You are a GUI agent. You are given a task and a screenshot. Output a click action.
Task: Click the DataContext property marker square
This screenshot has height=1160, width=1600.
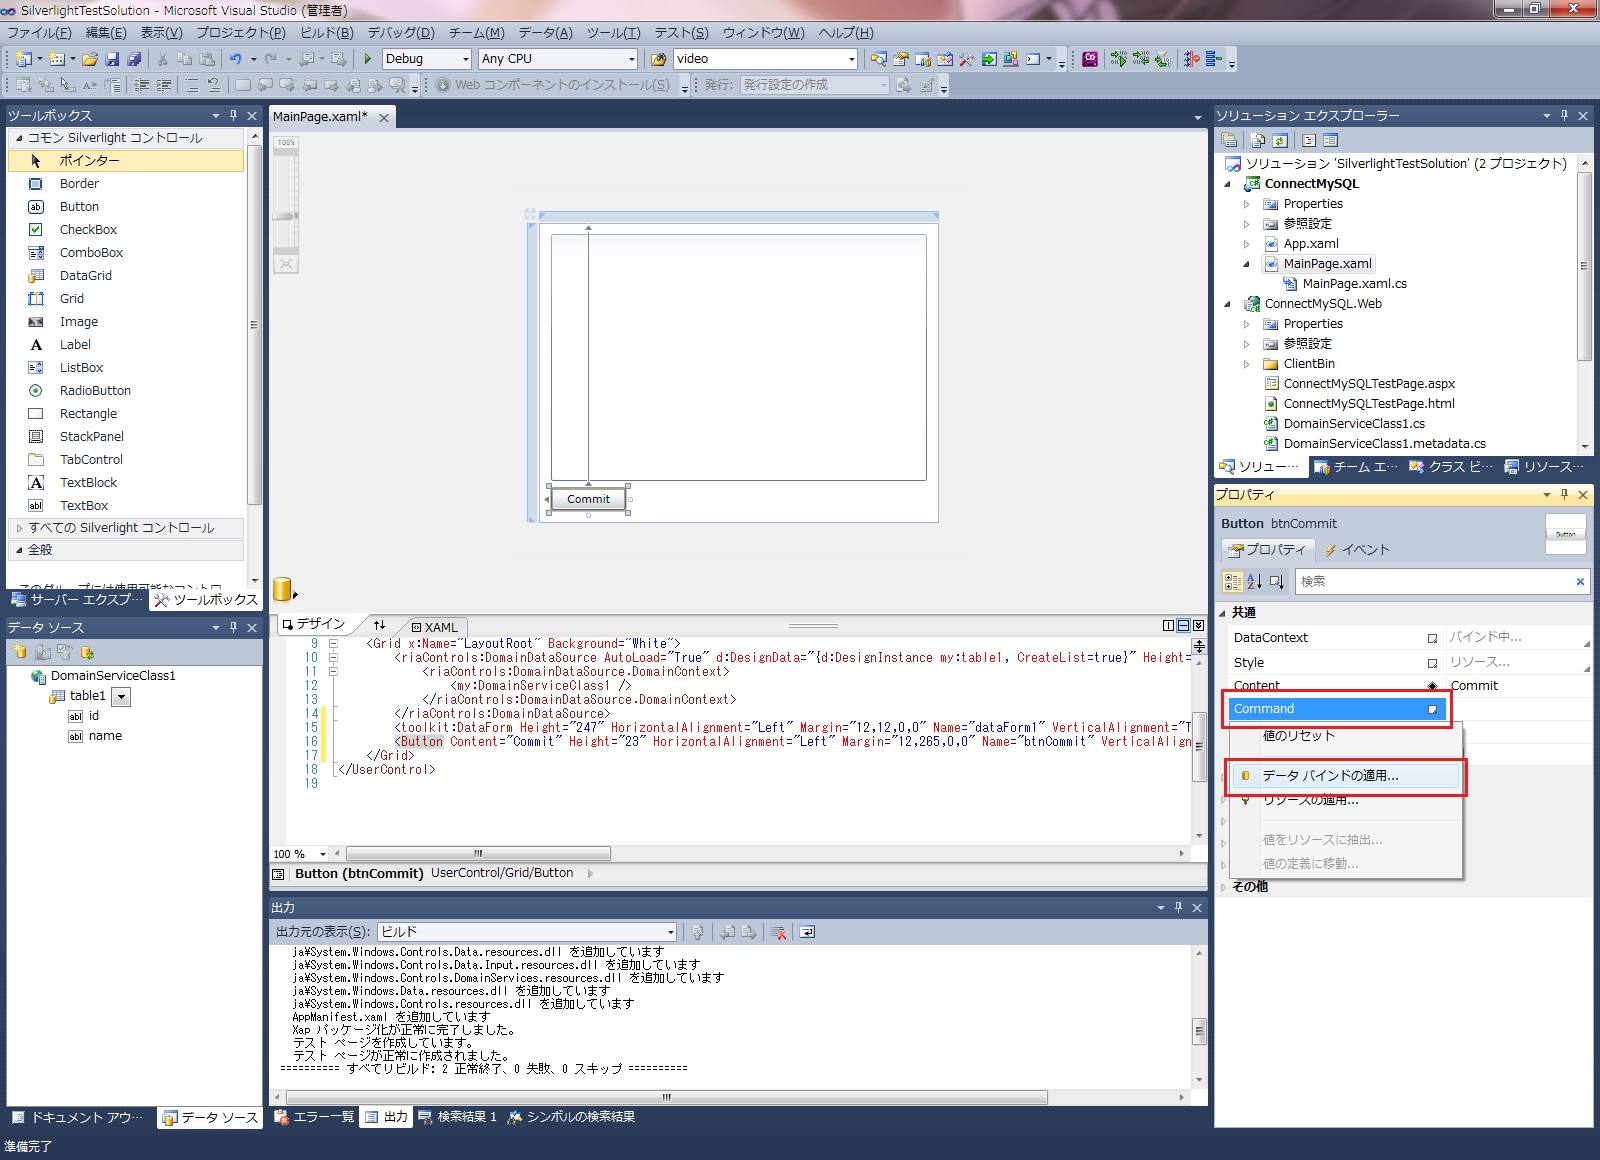(x=1432, y=638)
